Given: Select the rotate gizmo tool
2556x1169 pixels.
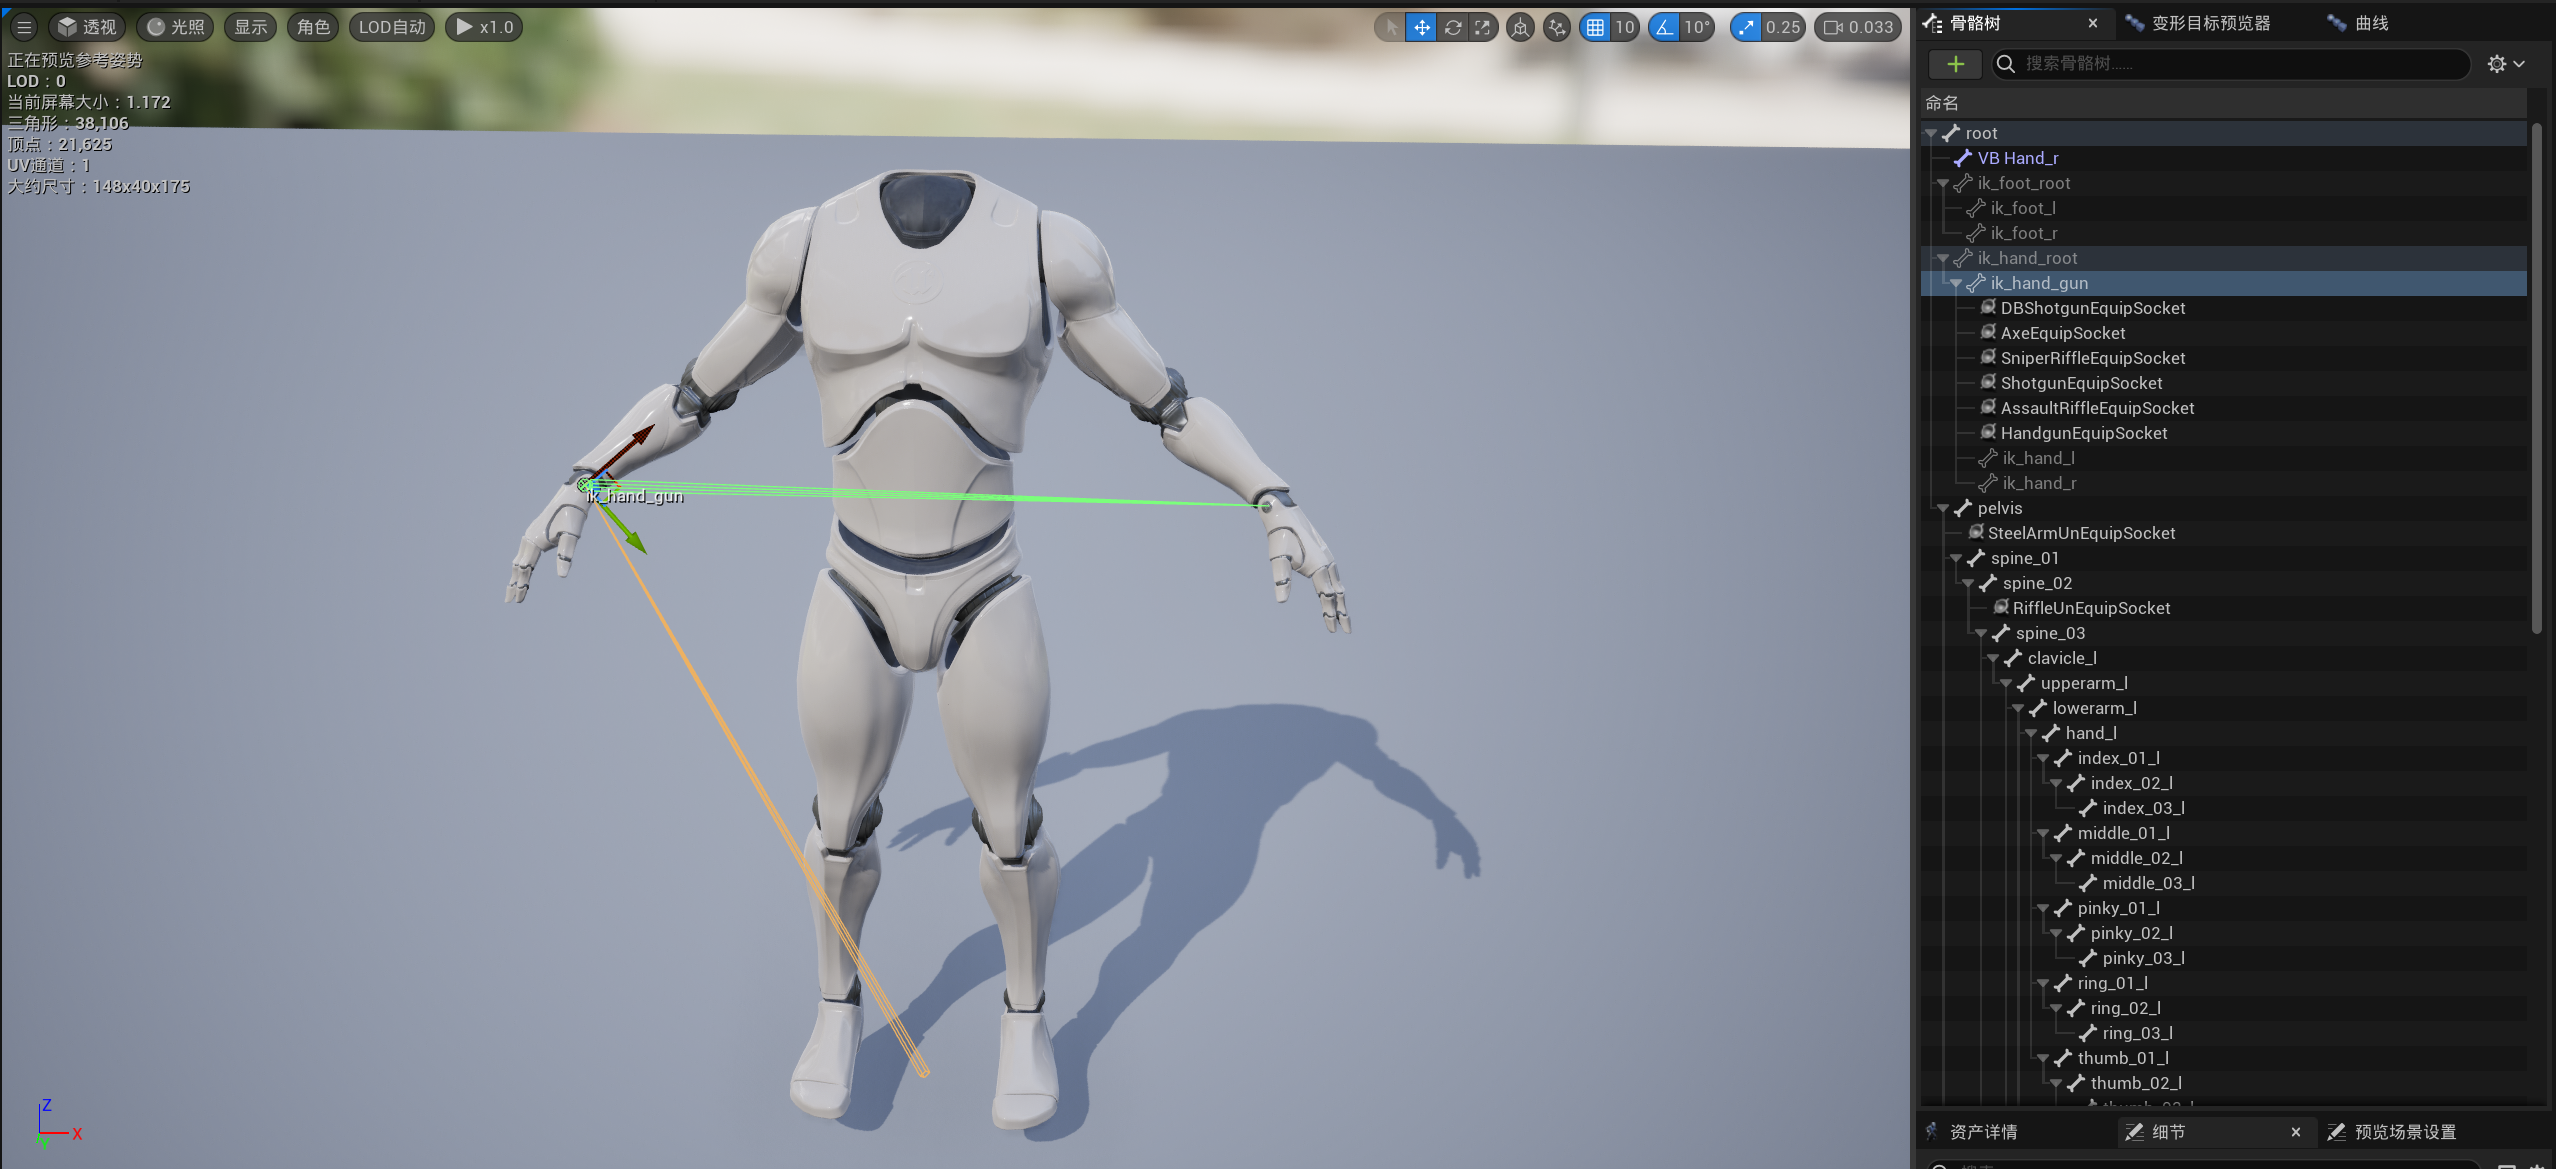Looking at the screenshot, I should tap(1452, 27).
